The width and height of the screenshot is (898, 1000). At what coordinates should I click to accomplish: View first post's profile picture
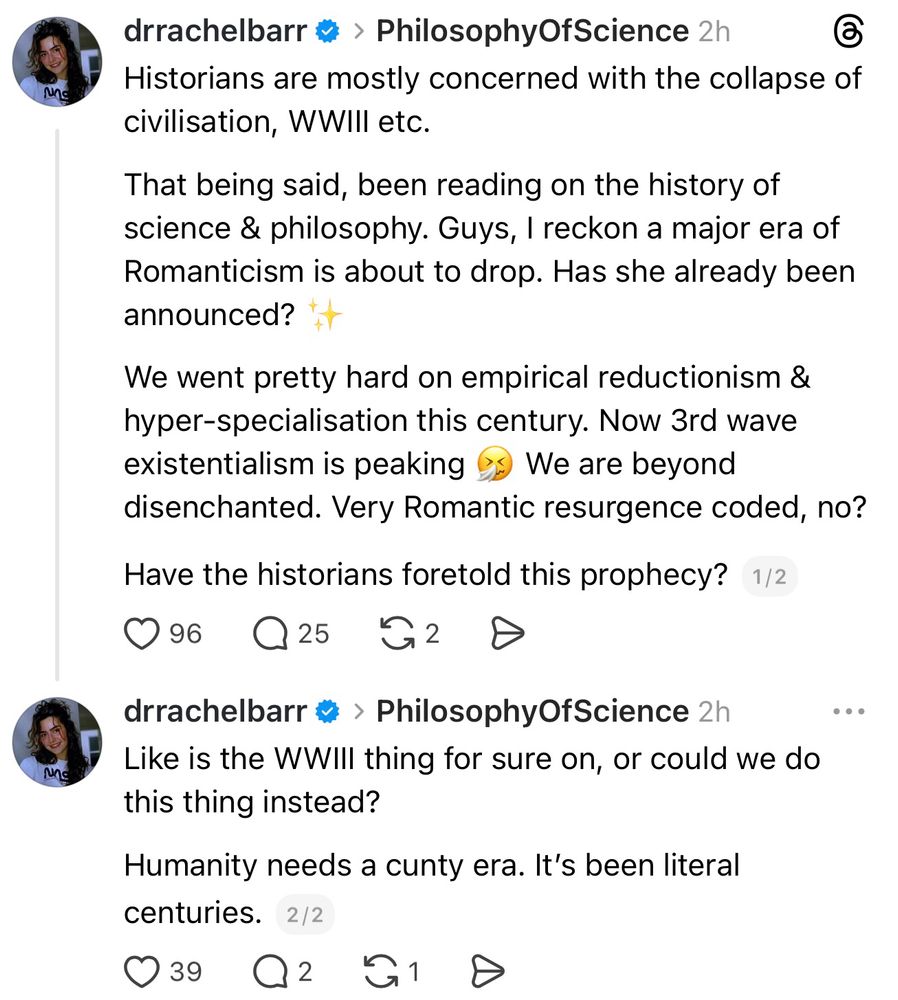pyautogui.click(x=57, y=62)
